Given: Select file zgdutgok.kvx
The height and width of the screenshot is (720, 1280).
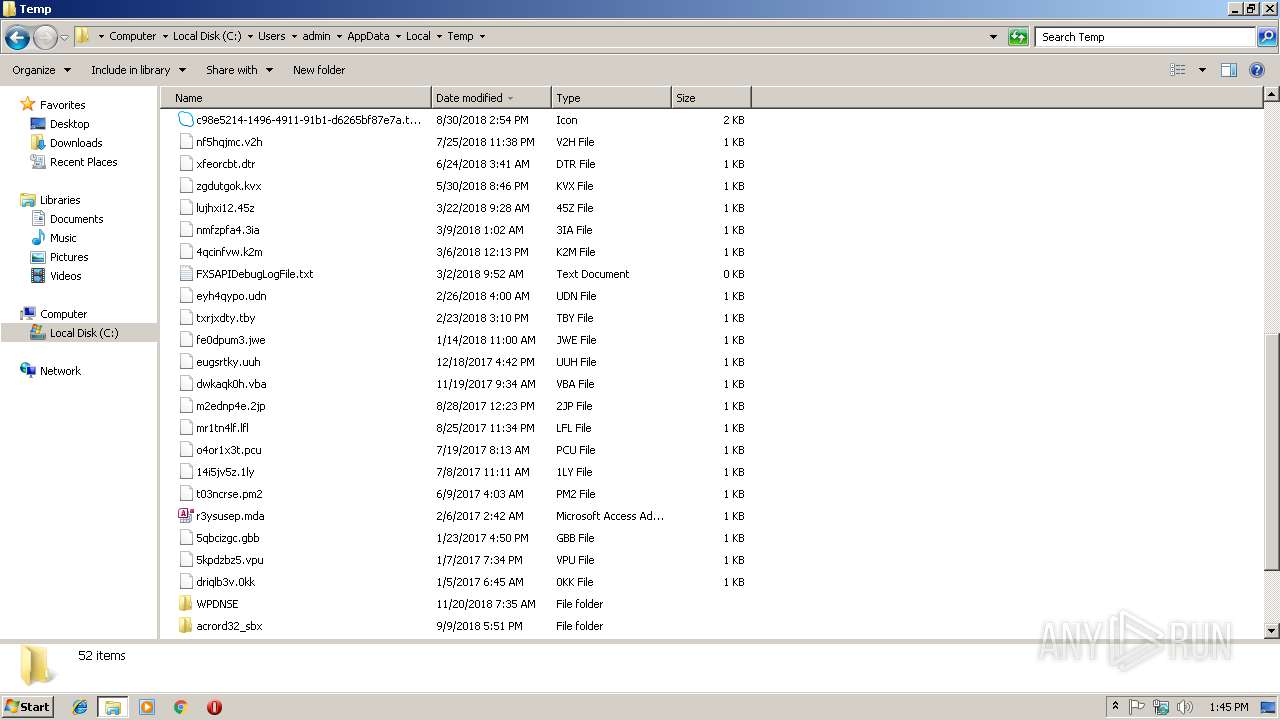Looking at the screenshot, I should coord(228,186).
